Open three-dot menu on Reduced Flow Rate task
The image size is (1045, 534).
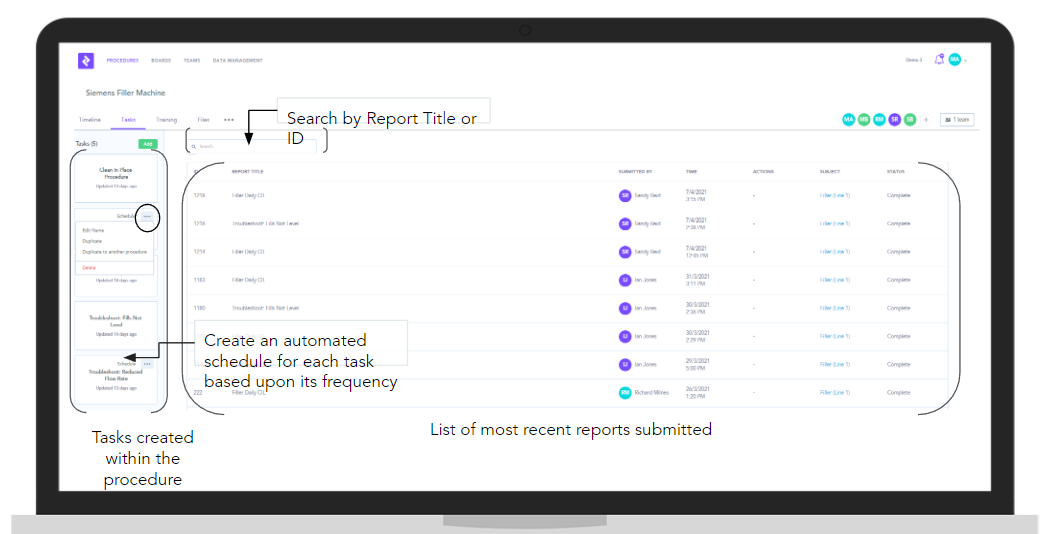tap(147, 364)
